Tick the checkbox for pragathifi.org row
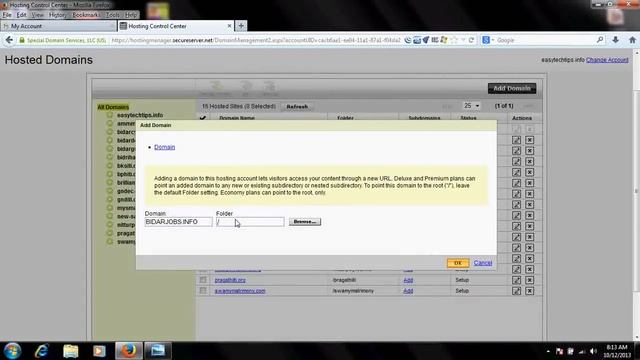 (x=203, y=280)
